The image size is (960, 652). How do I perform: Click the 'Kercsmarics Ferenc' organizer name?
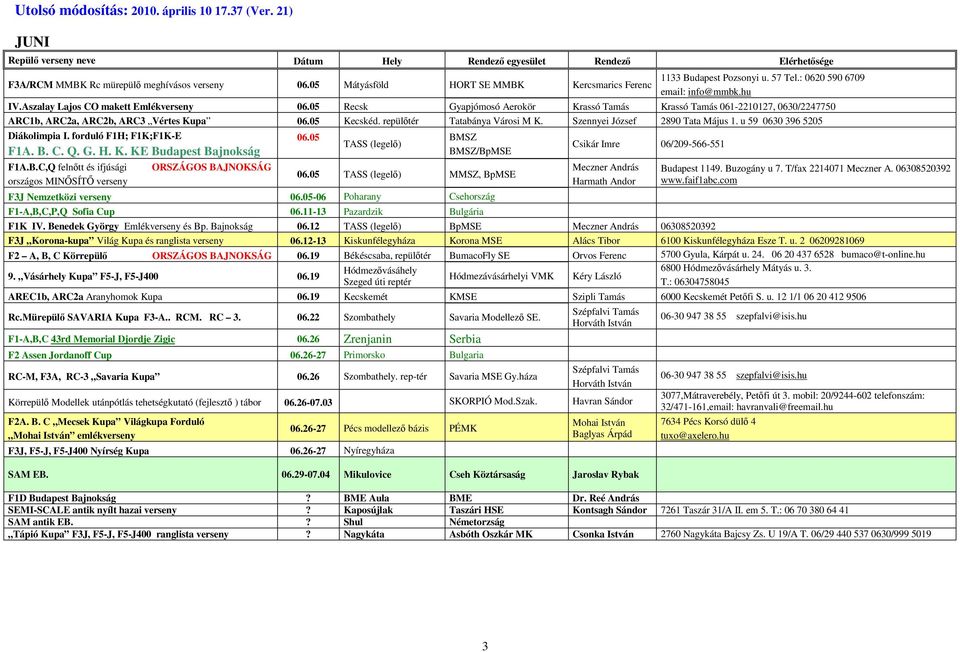(x=612, y=84)
